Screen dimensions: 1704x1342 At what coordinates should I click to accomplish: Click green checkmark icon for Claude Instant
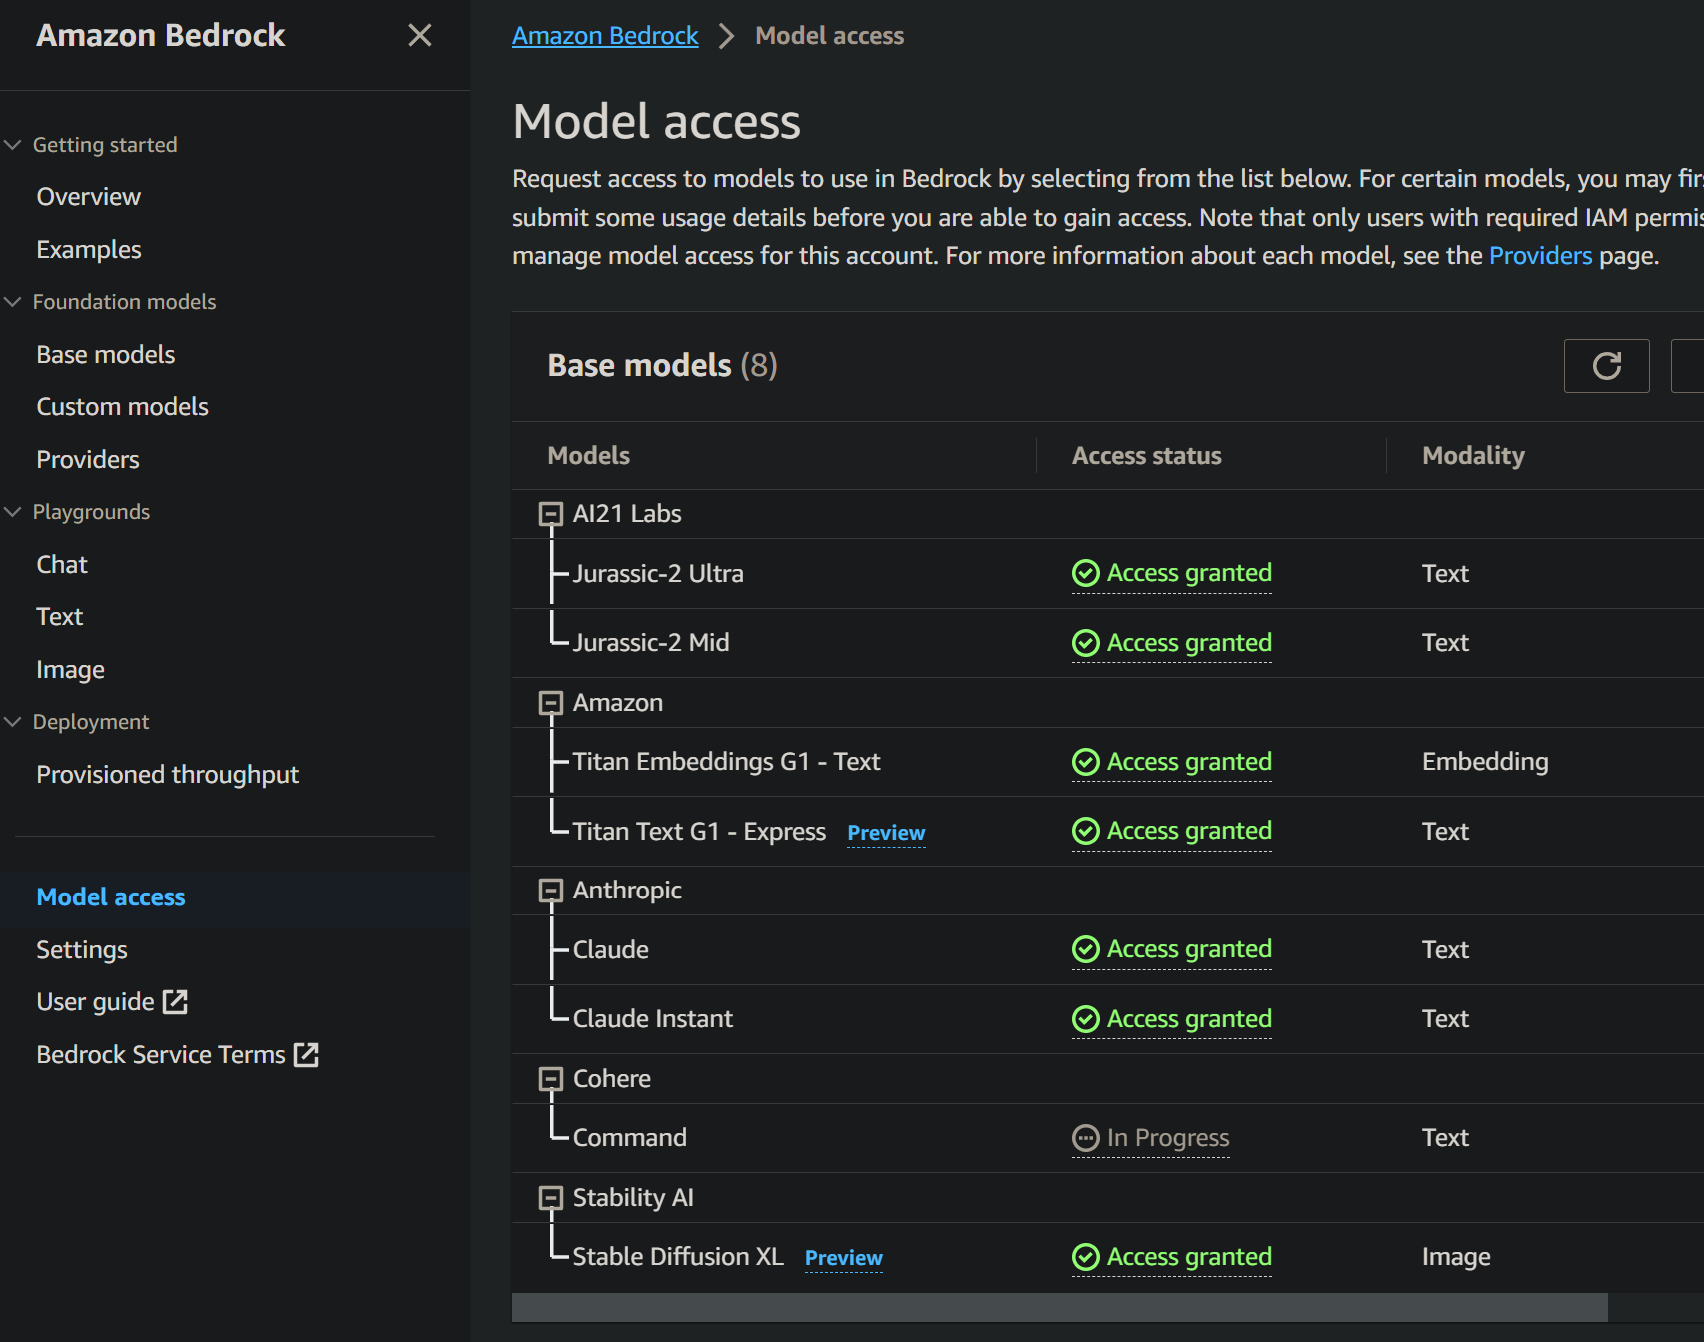coord(1085,1019)
